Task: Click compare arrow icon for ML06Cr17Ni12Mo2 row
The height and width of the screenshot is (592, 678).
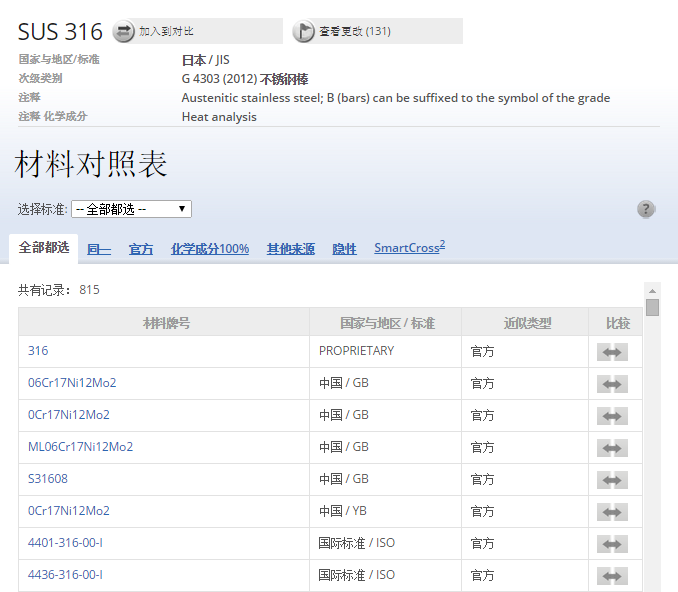Action: tap(612, 448)
